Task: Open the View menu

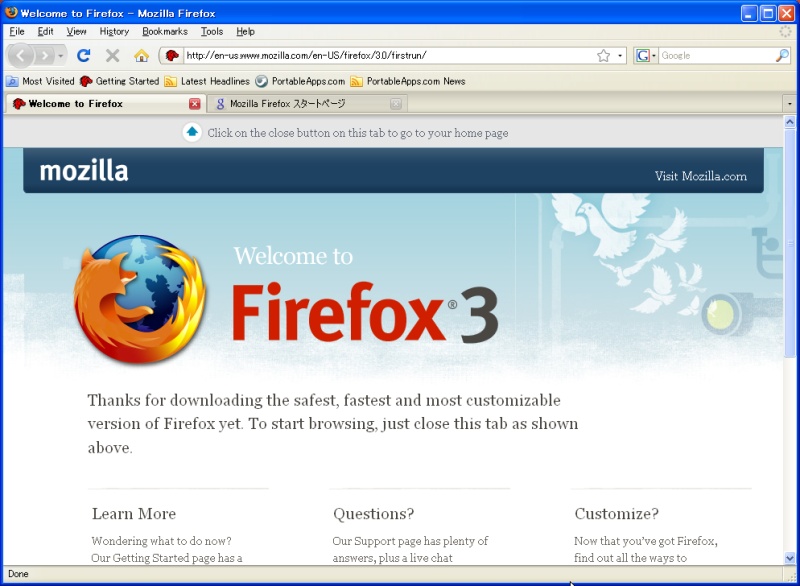Action: point(77,32)
